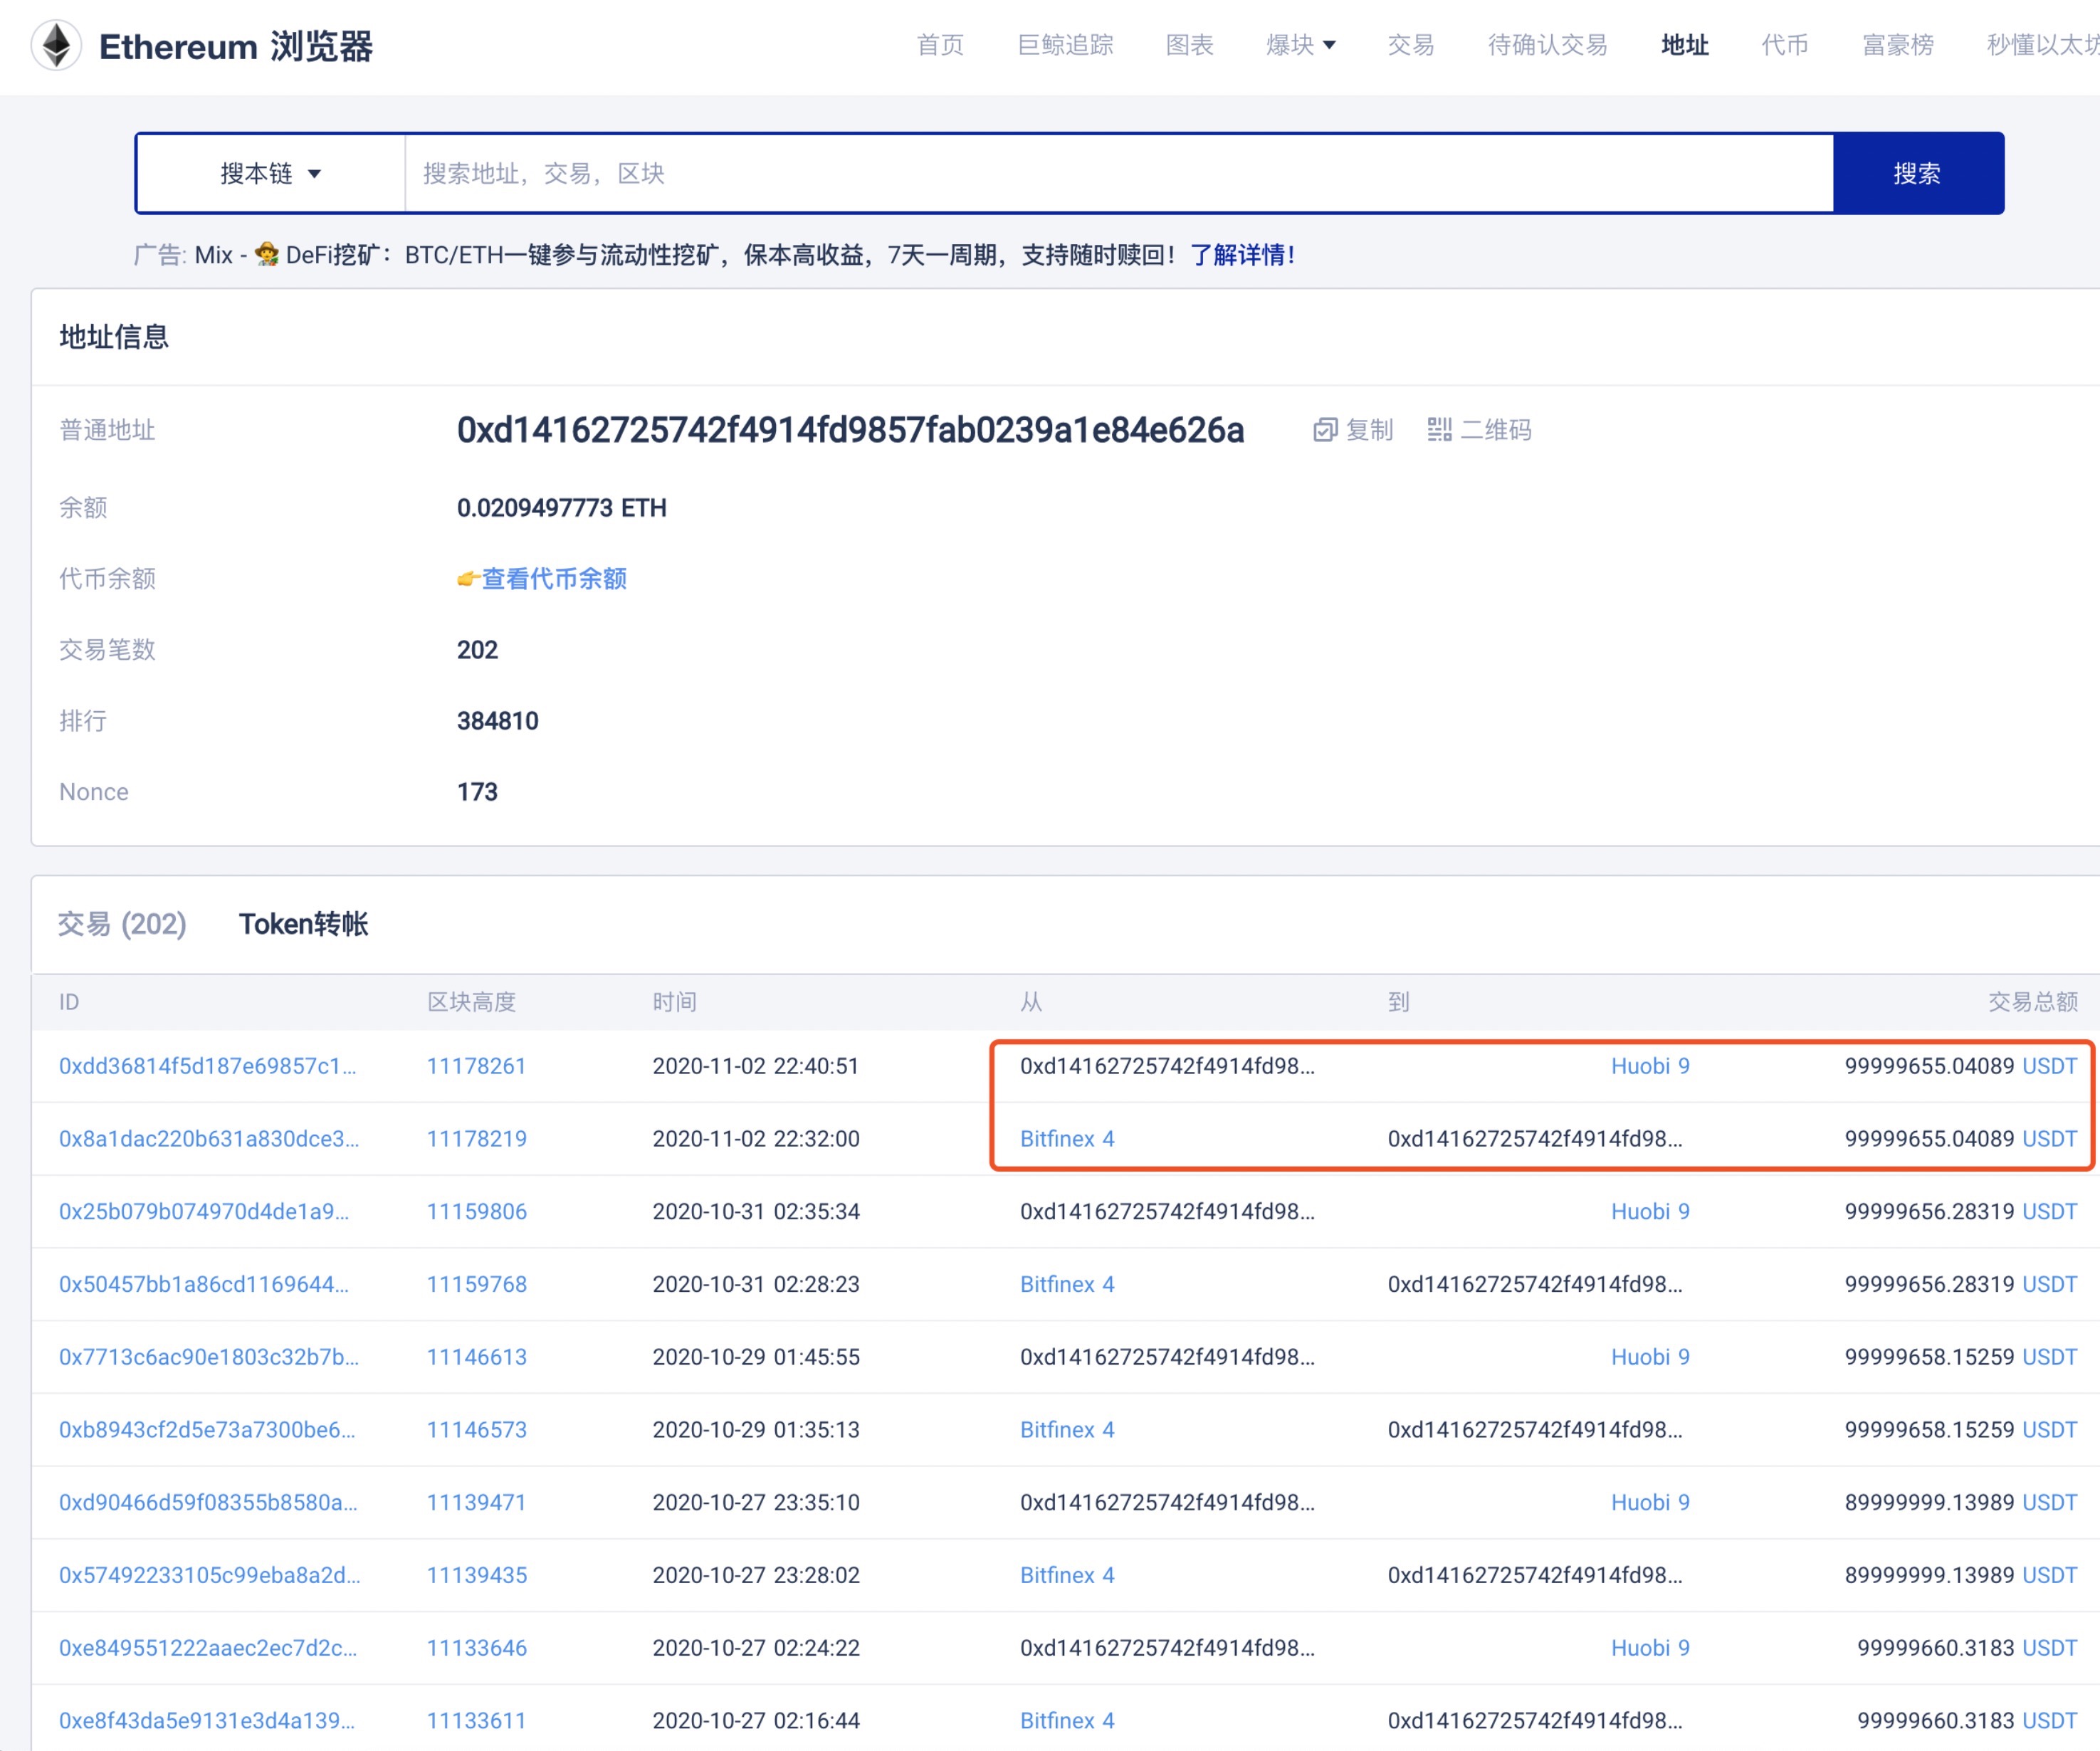Open 交易 navigation item

tap(1411, 45)
